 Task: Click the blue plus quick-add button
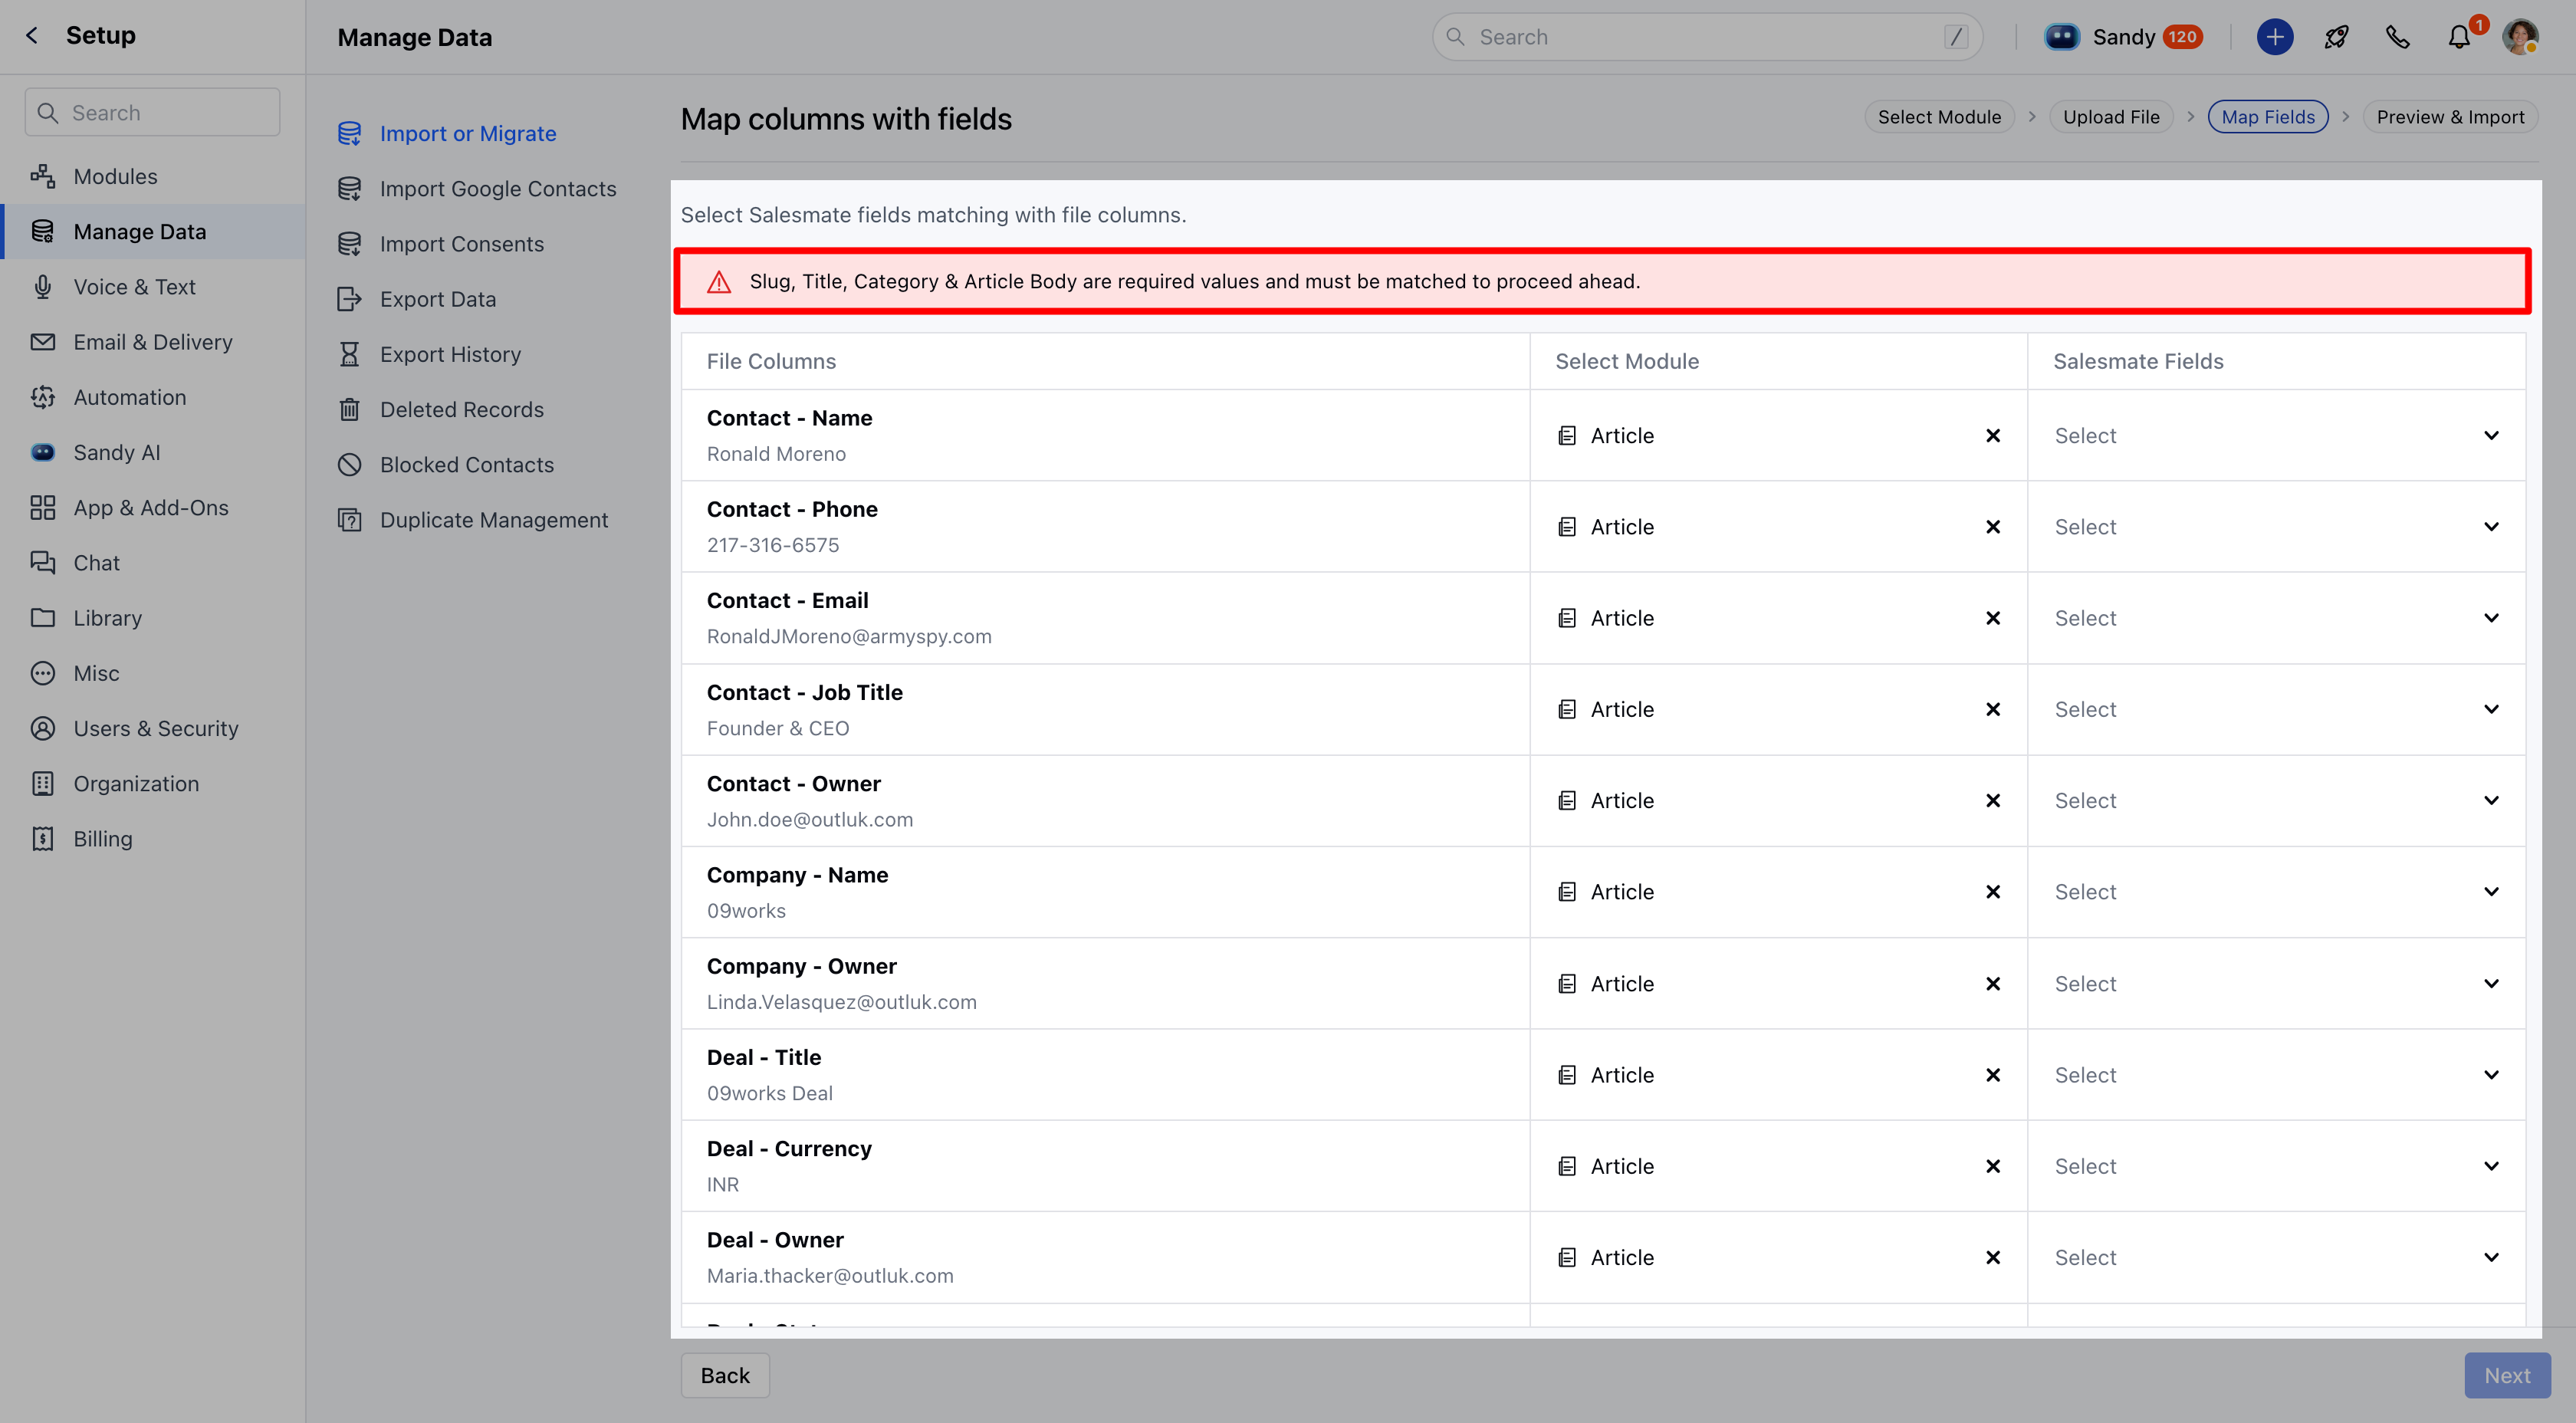pos(2274,37)
